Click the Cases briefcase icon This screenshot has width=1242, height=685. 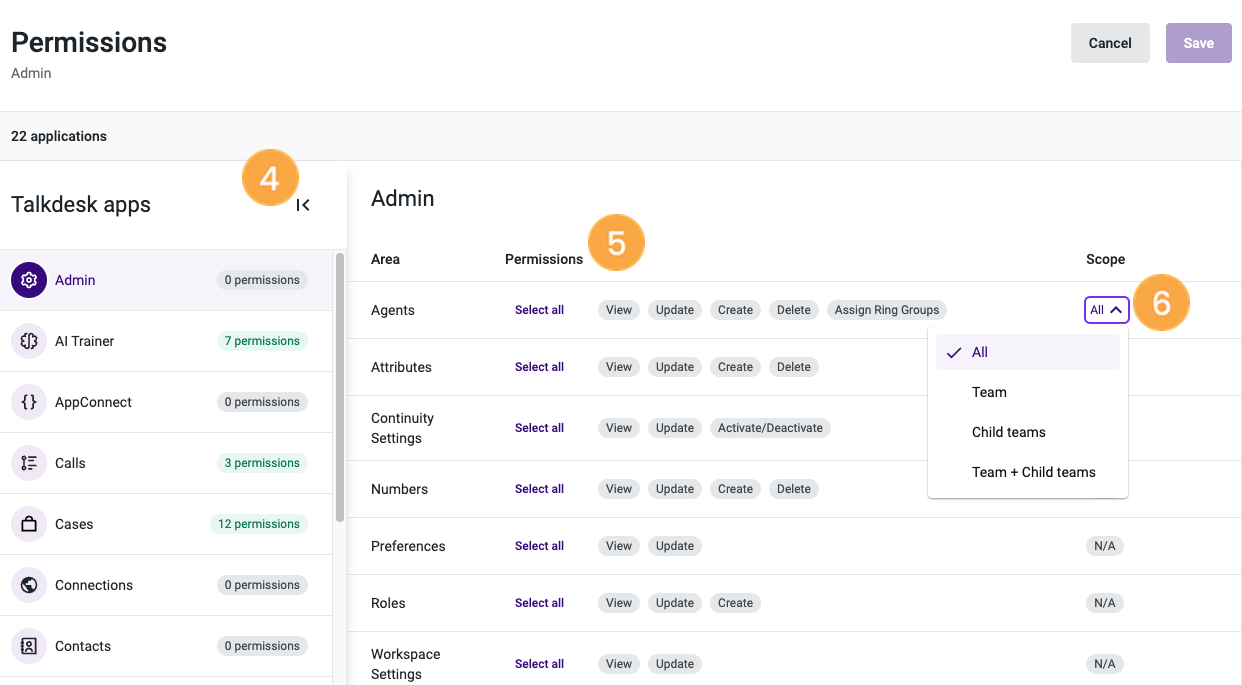click(x=29, y=524)
